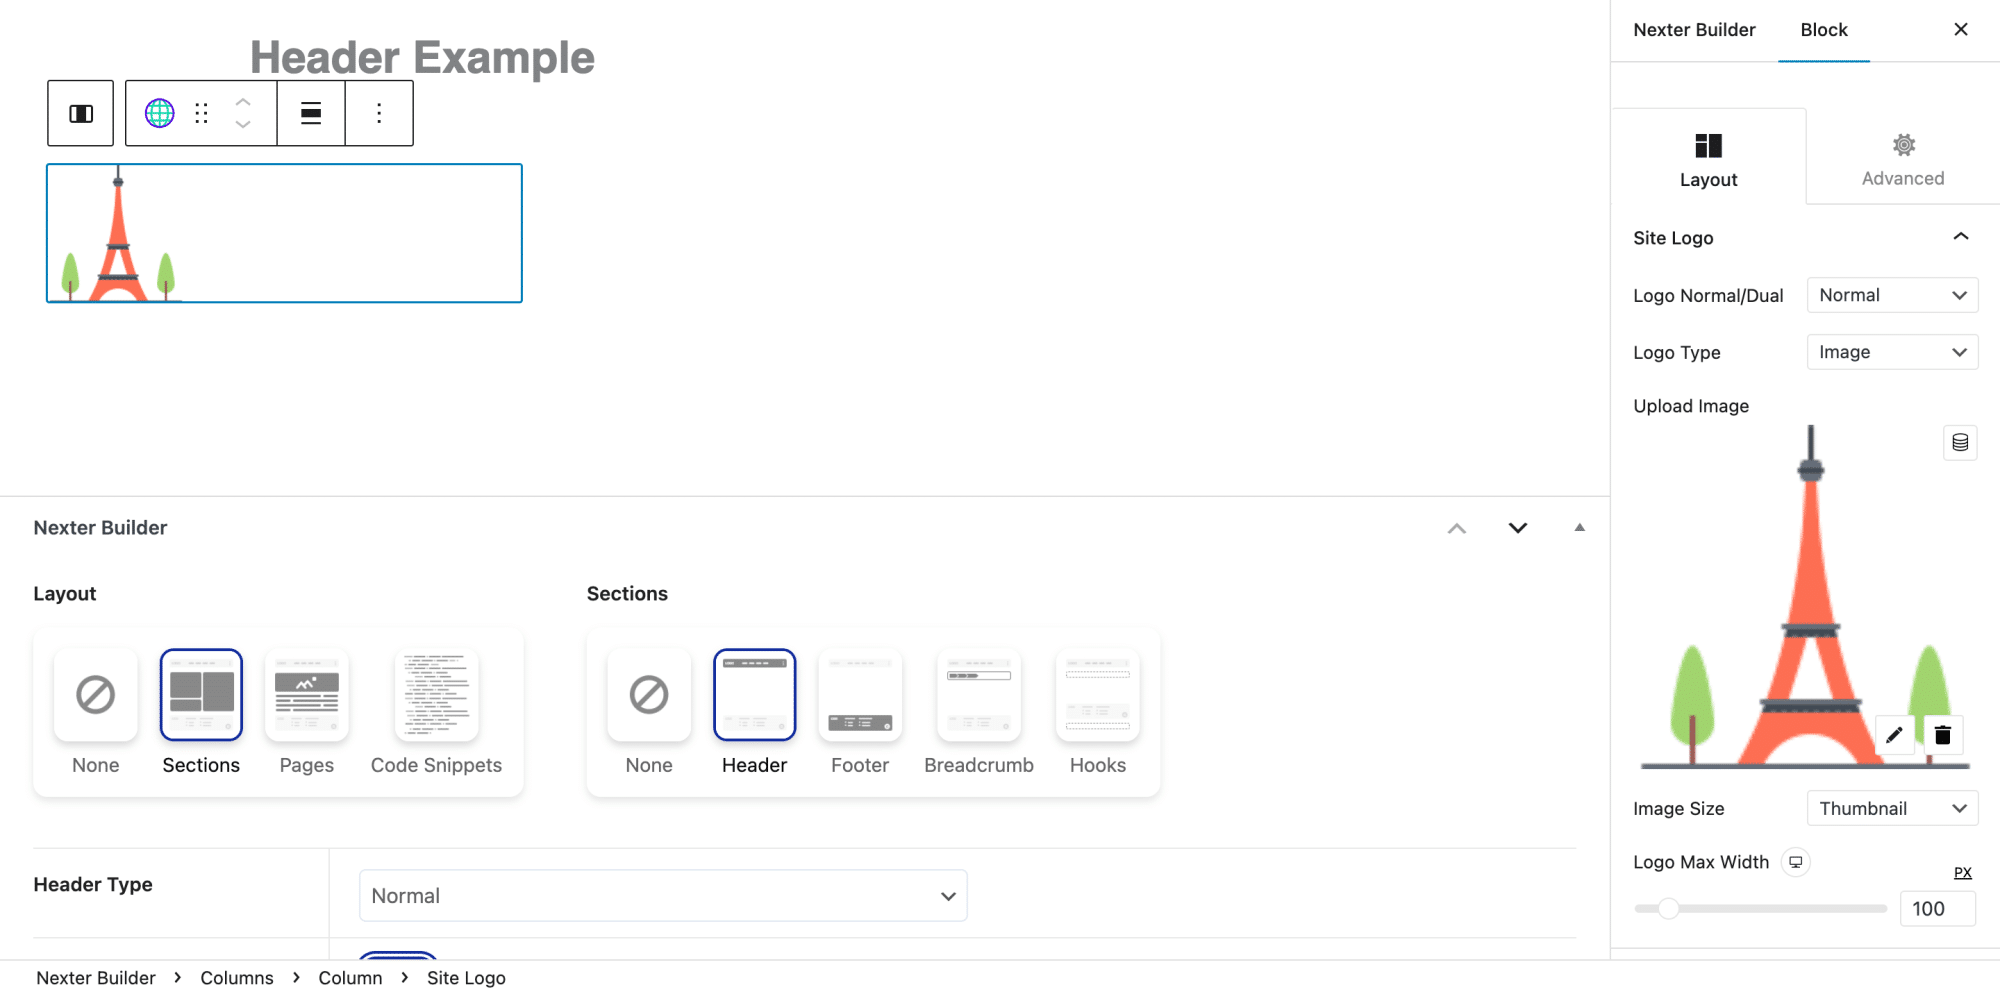The height and width of the screenshot is (994, 2000).
Task: Click the responsive device icon beside Logo Max Width
Action: 1796,862
